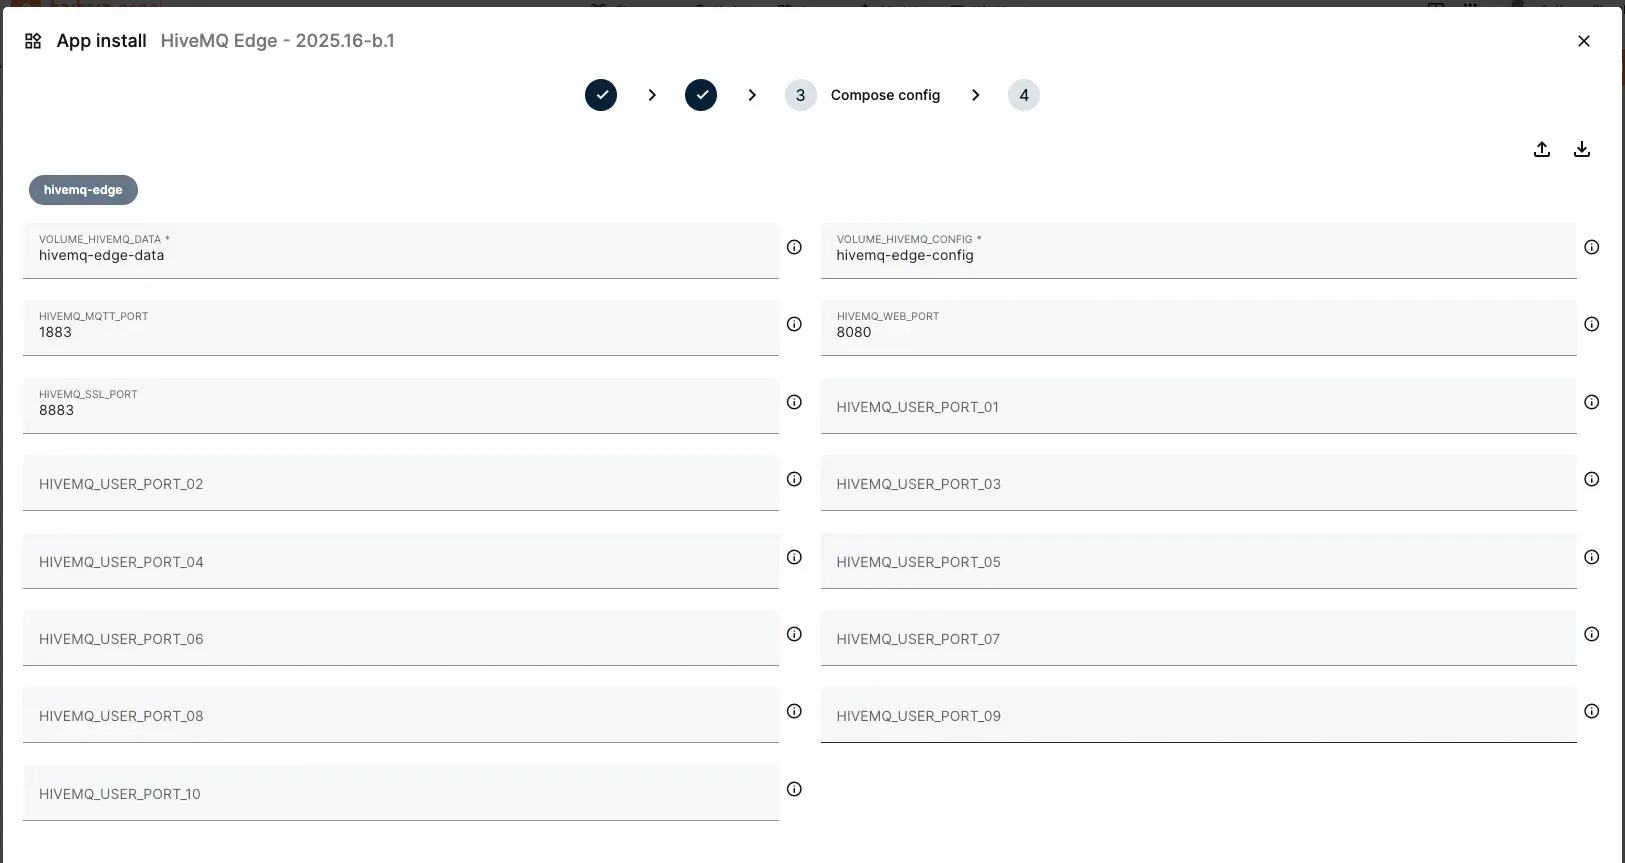The width and height of the screenshot is (1625, 863).
Task: Focus HIVEMQ_USER_PORT_07 field
Action: 1199,637
